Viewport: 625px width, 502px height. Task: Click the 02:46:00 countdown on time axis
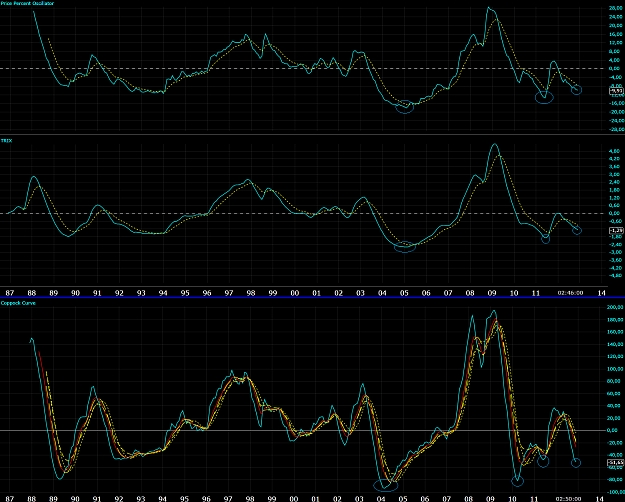pyautogui.click(x=570, y=293)
